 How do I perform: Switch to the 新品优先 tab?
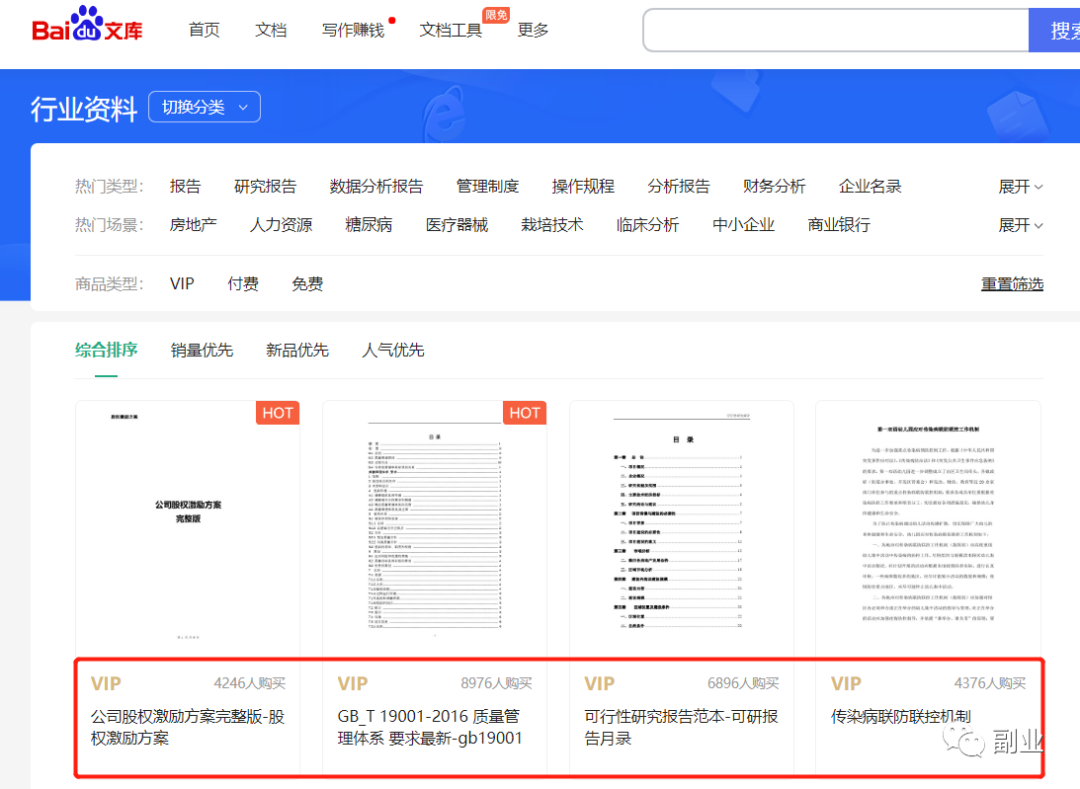298,350
